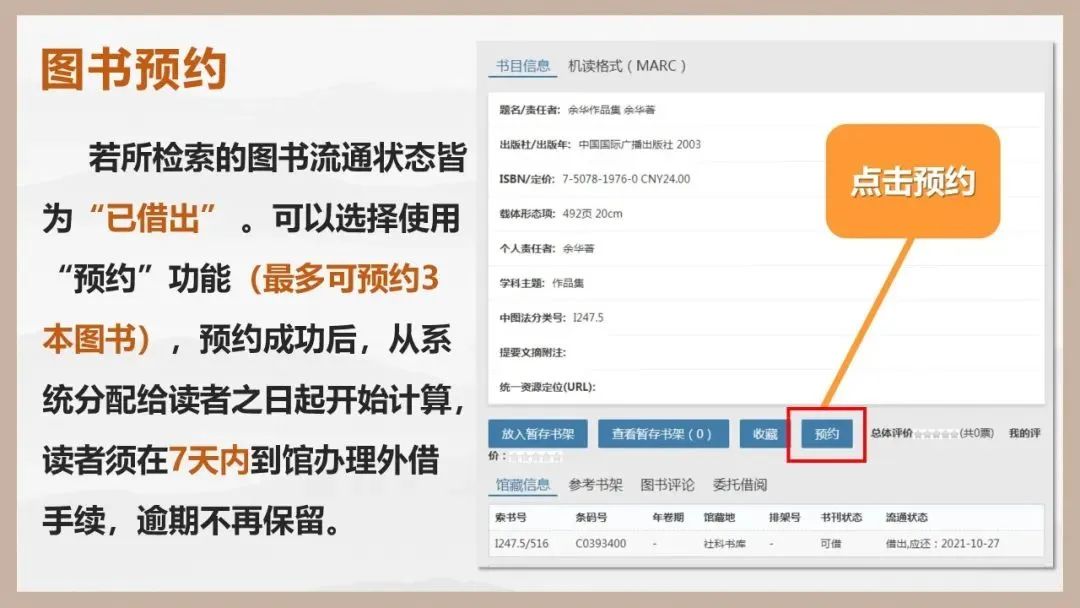The image size is (1080, 608).
Task: Open the 图书评论 tab
Action: coord(667,485)
